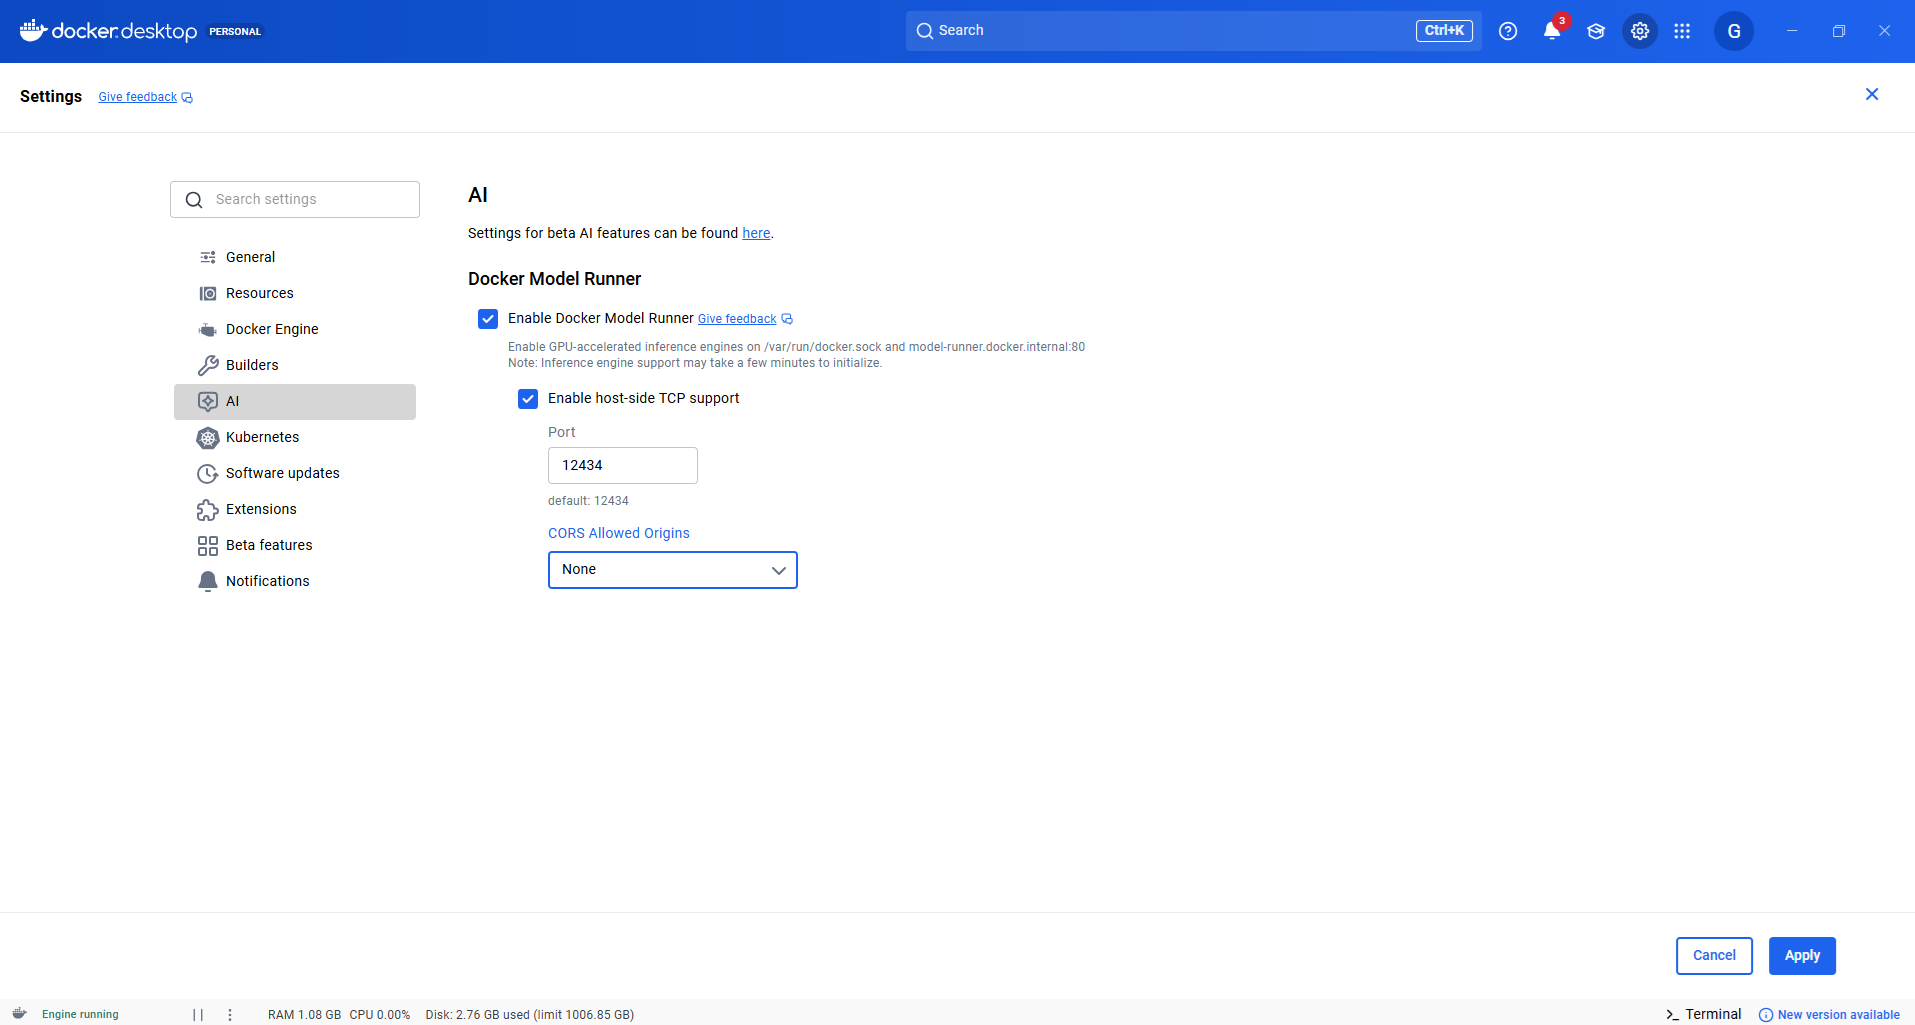Open the Builders settings page
This screenshot has height=1025, width=1915.
[295, 365]
